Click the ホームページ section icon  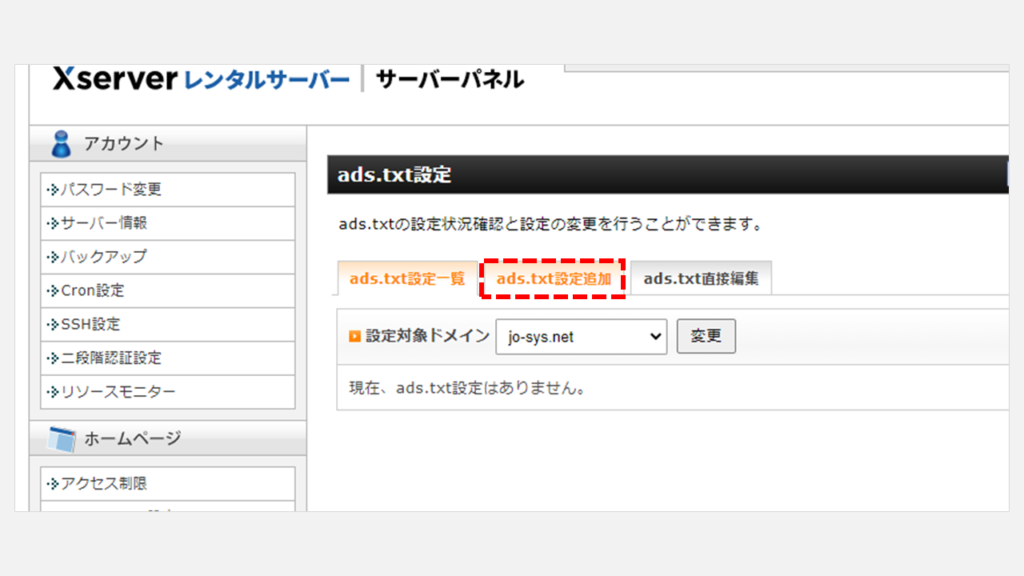62,439
